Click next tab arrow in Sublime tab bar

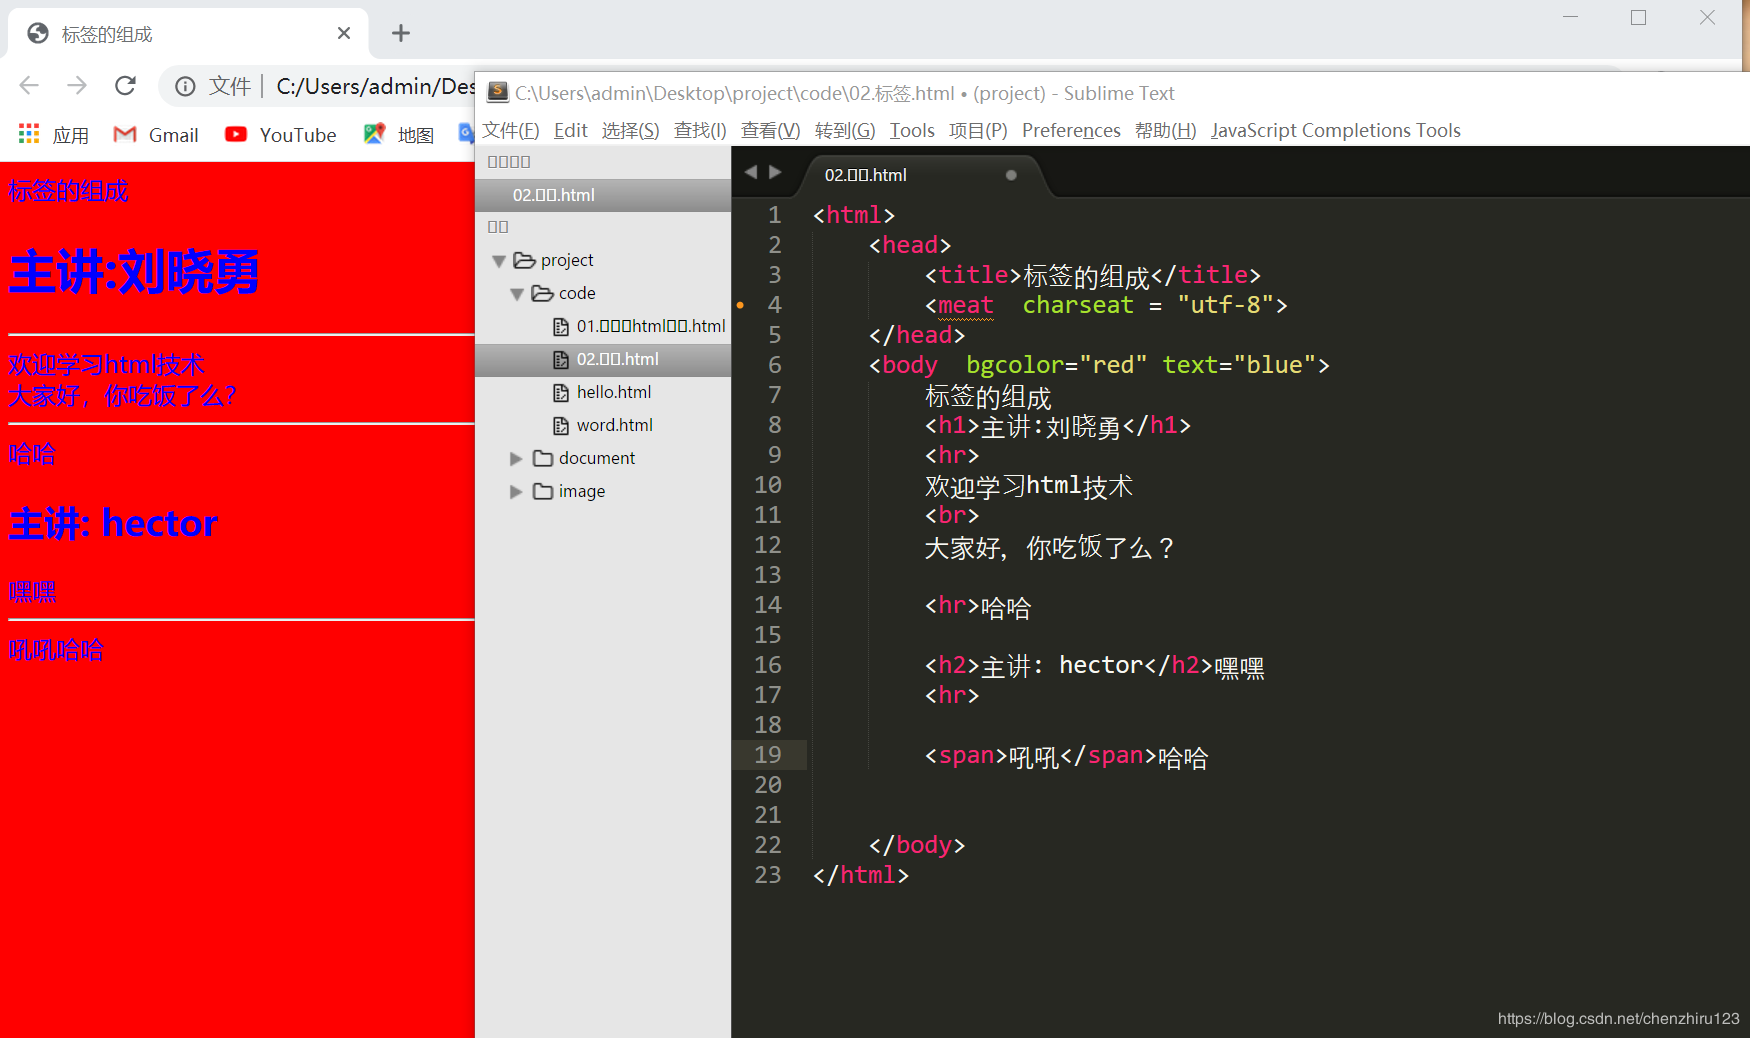point(775,172)
